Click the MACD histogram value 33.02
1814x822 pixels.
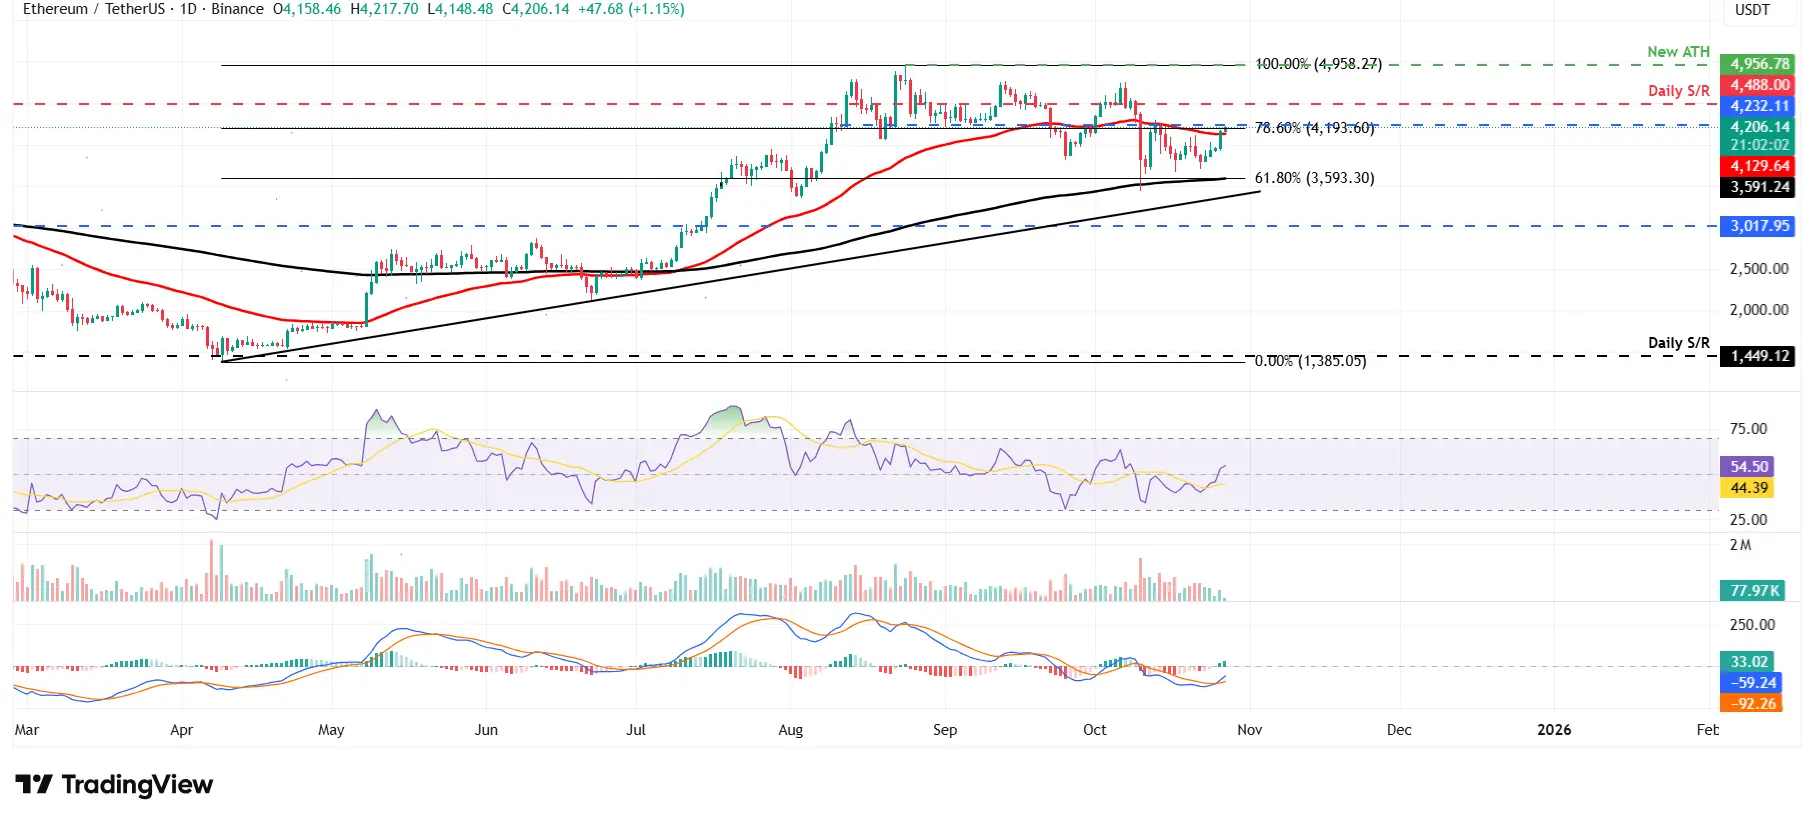click(x=1748, y=662)
